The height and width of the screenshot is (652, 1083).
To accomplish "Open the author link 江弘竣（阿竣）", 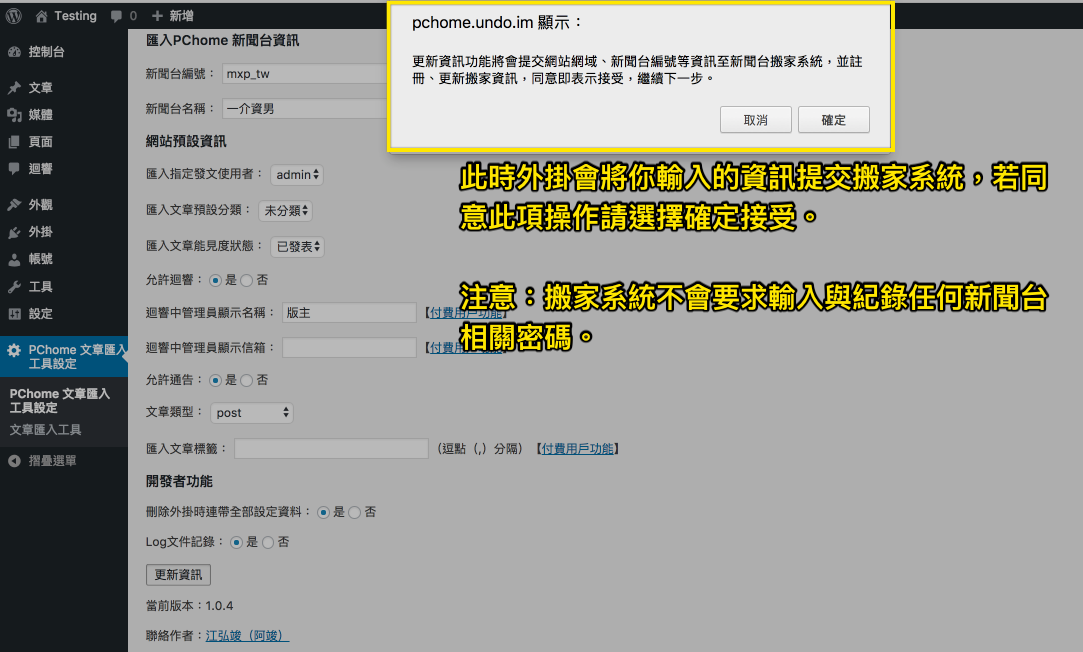I will tap(247, 635).
